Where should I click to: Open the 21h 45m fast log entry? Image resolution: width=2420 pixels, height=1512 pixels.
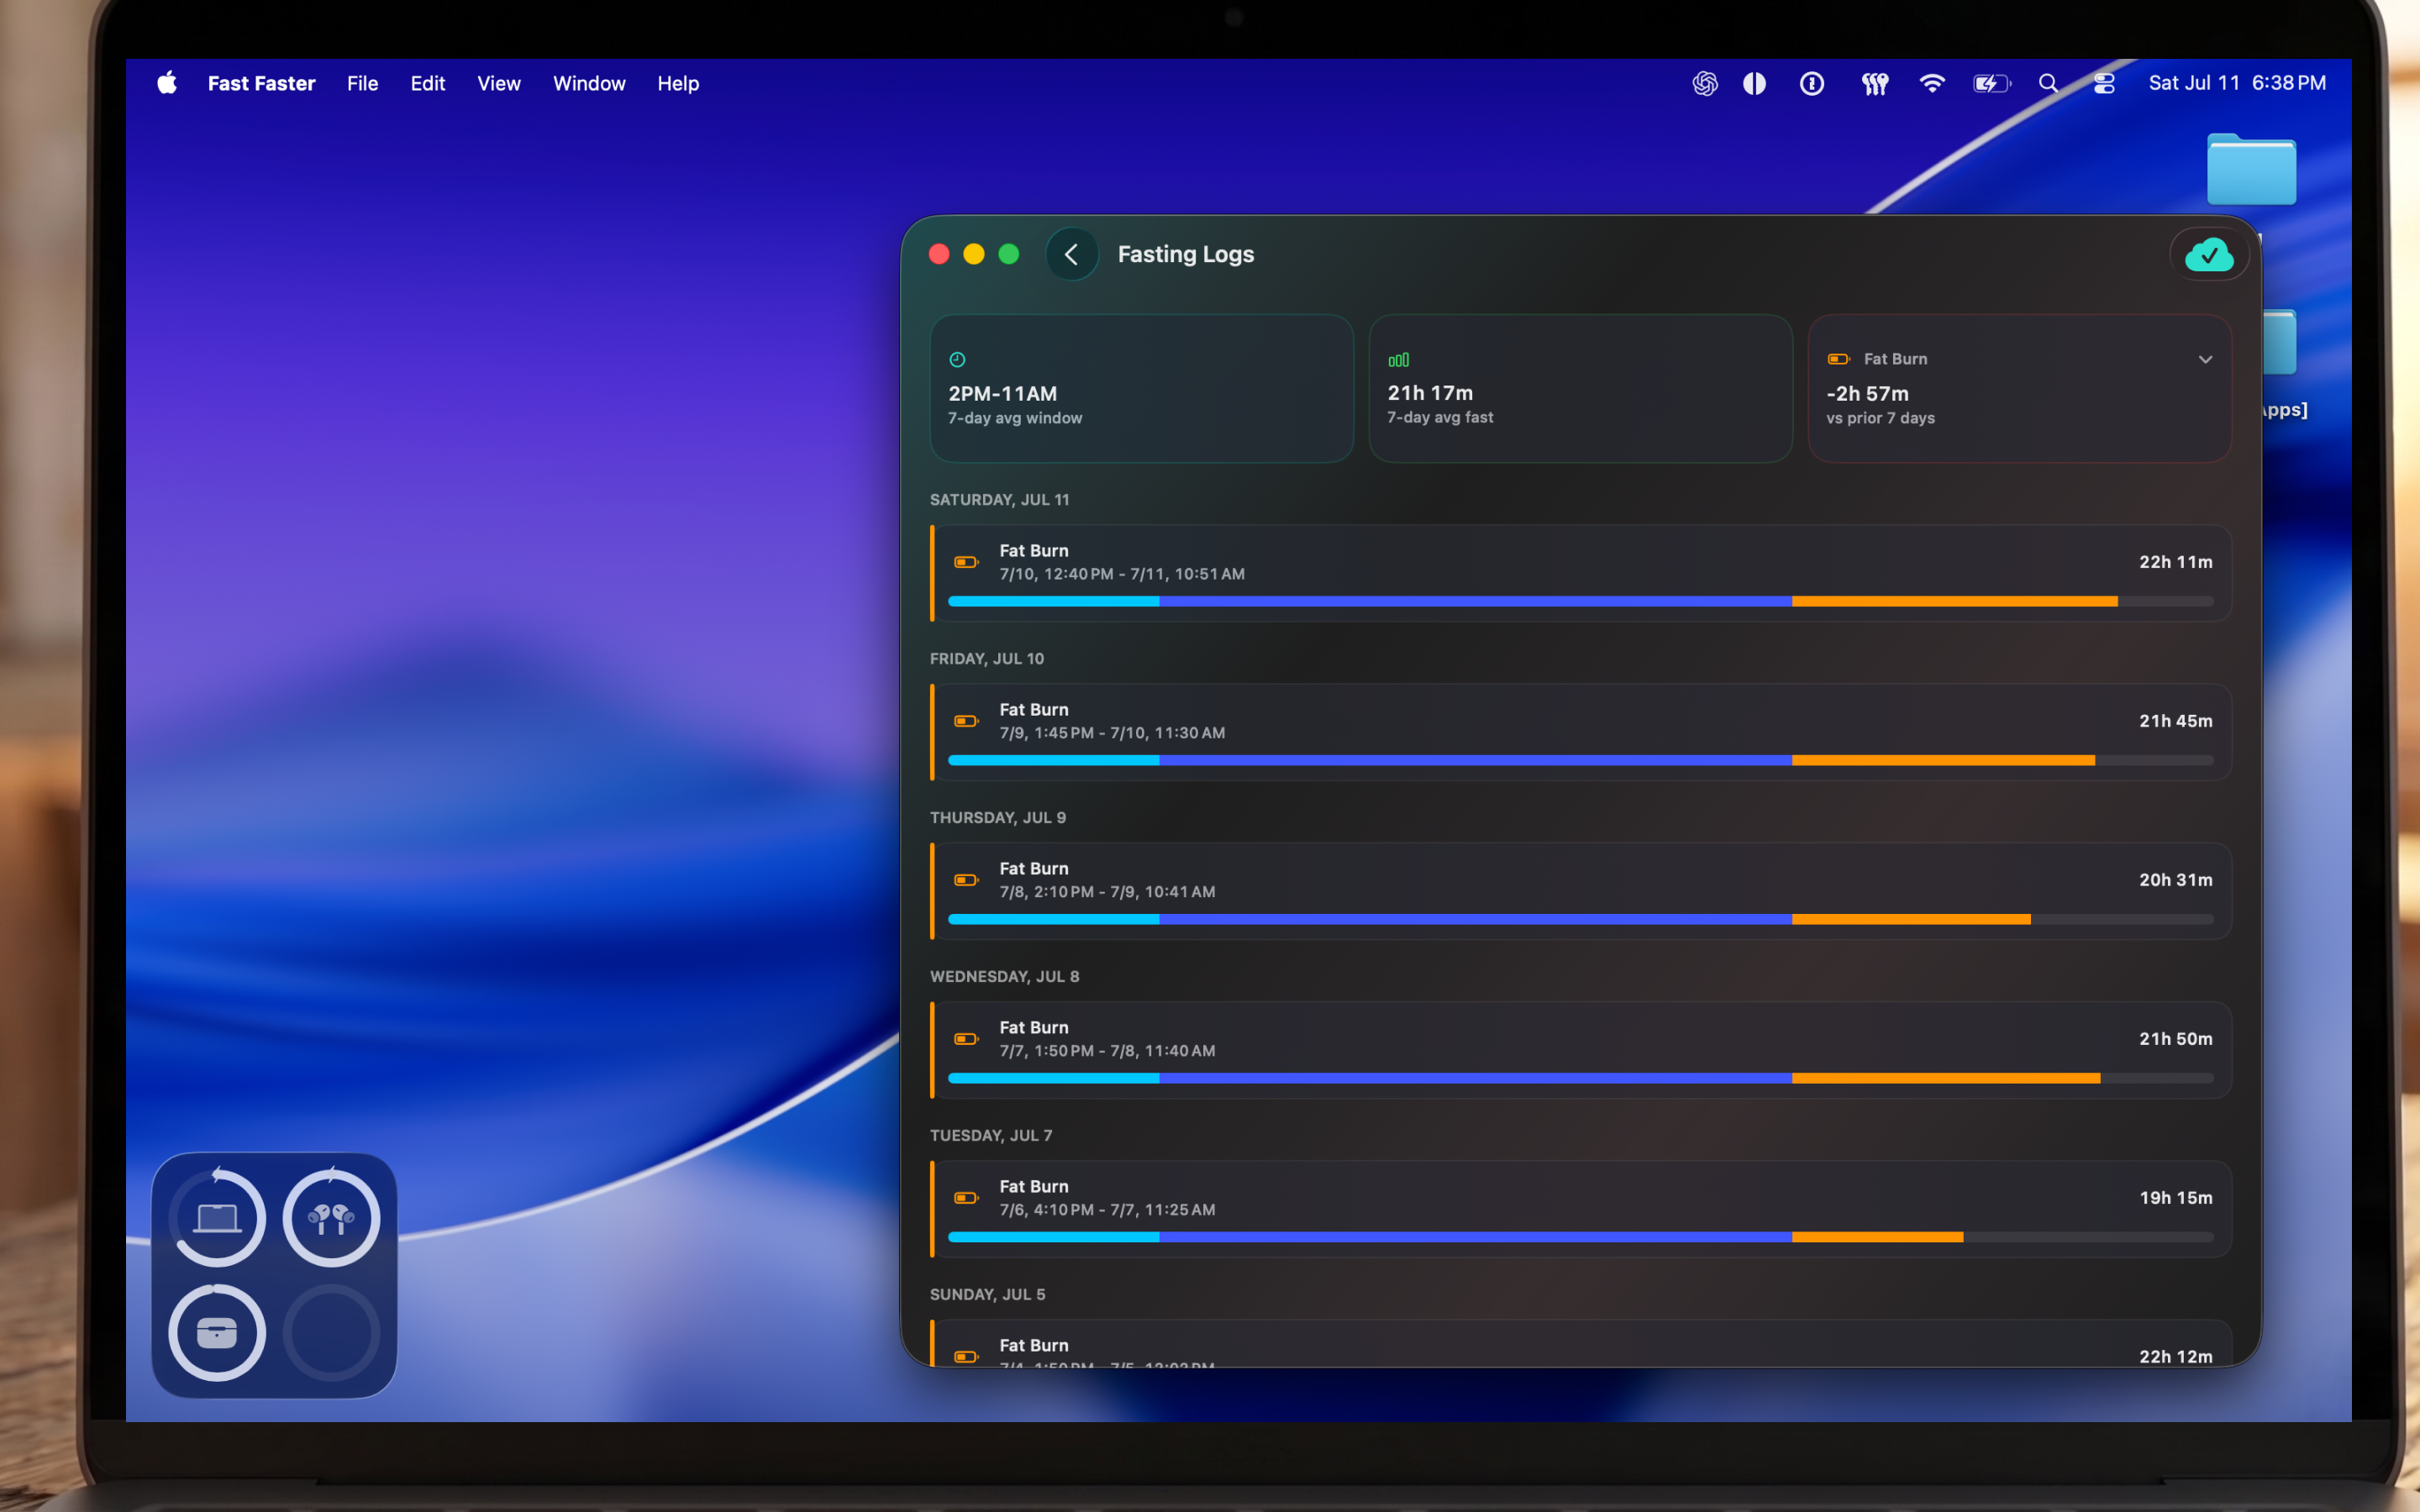pyautogui.click(x=1580, y=732)
